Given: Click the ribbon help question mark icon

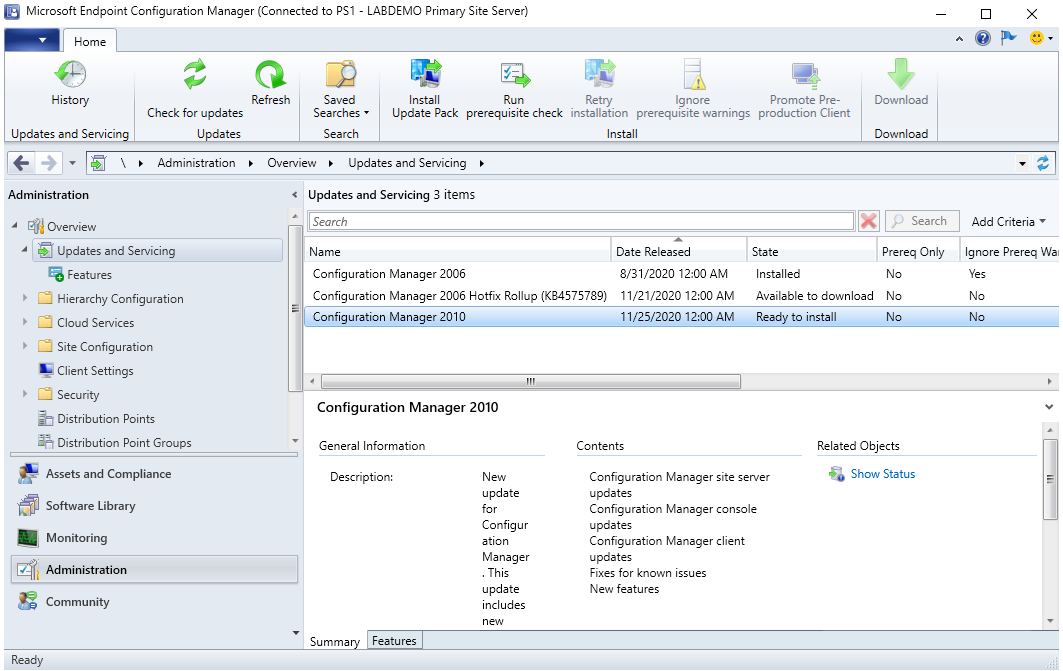Looking at the screenshot, I should [x=983, y=38].
